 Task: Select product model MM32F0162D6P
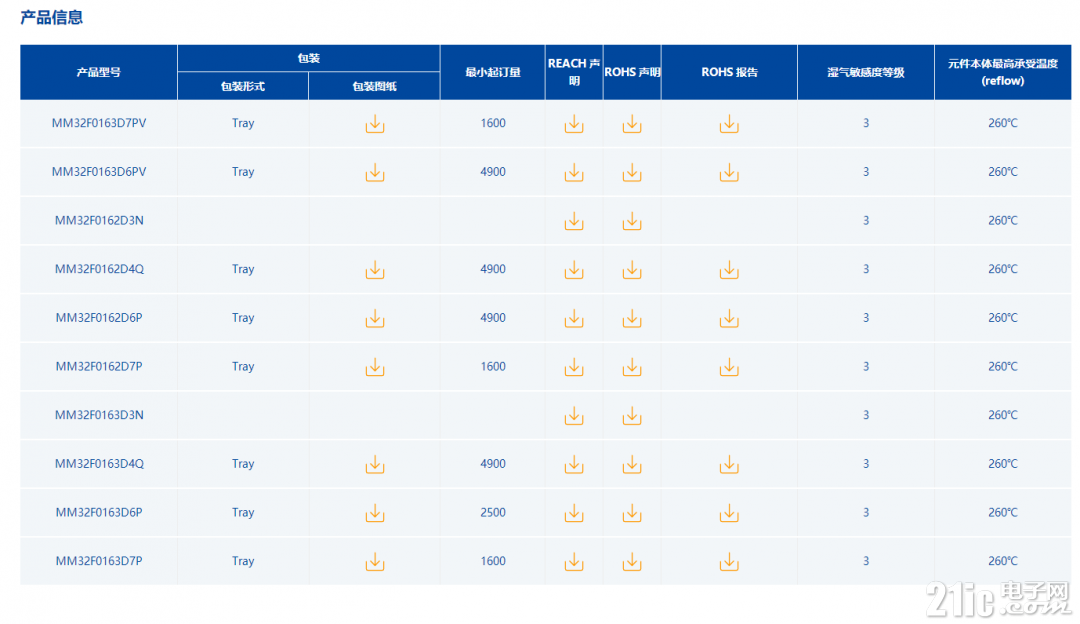tap(99, 318)
